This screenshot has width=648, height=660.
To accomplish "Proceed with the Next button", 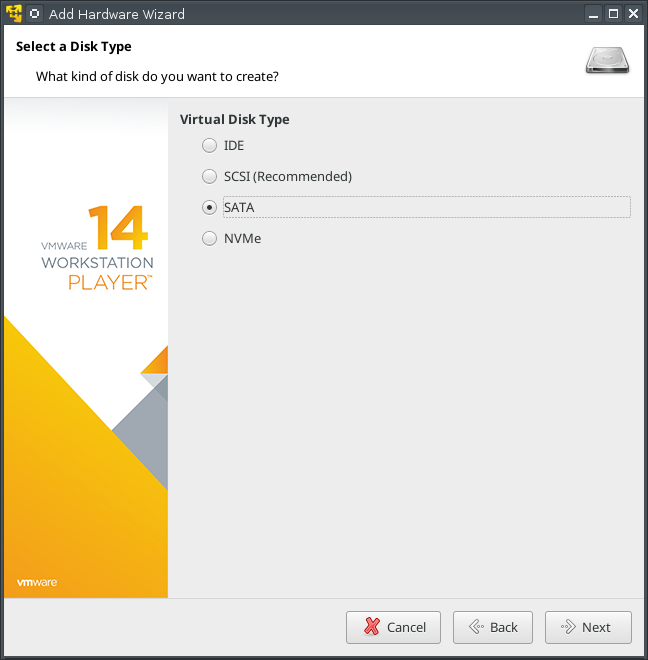I will 588,627.
